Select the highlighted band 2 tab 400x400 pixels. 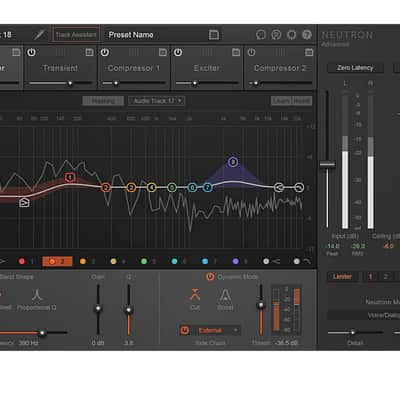pos(57,262)
